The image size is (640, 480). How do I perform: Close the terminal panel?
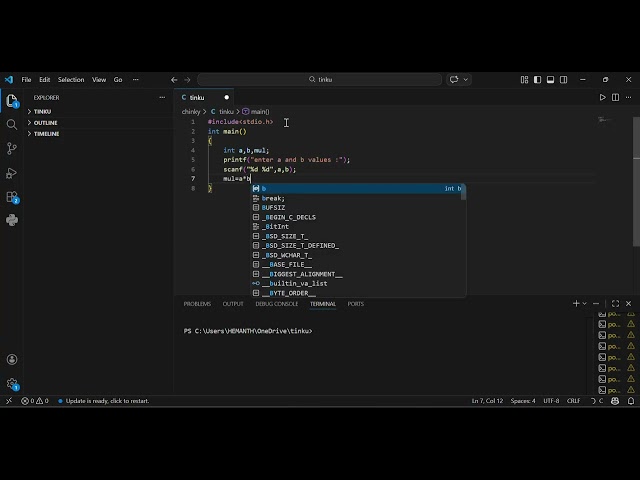point(629,304)
